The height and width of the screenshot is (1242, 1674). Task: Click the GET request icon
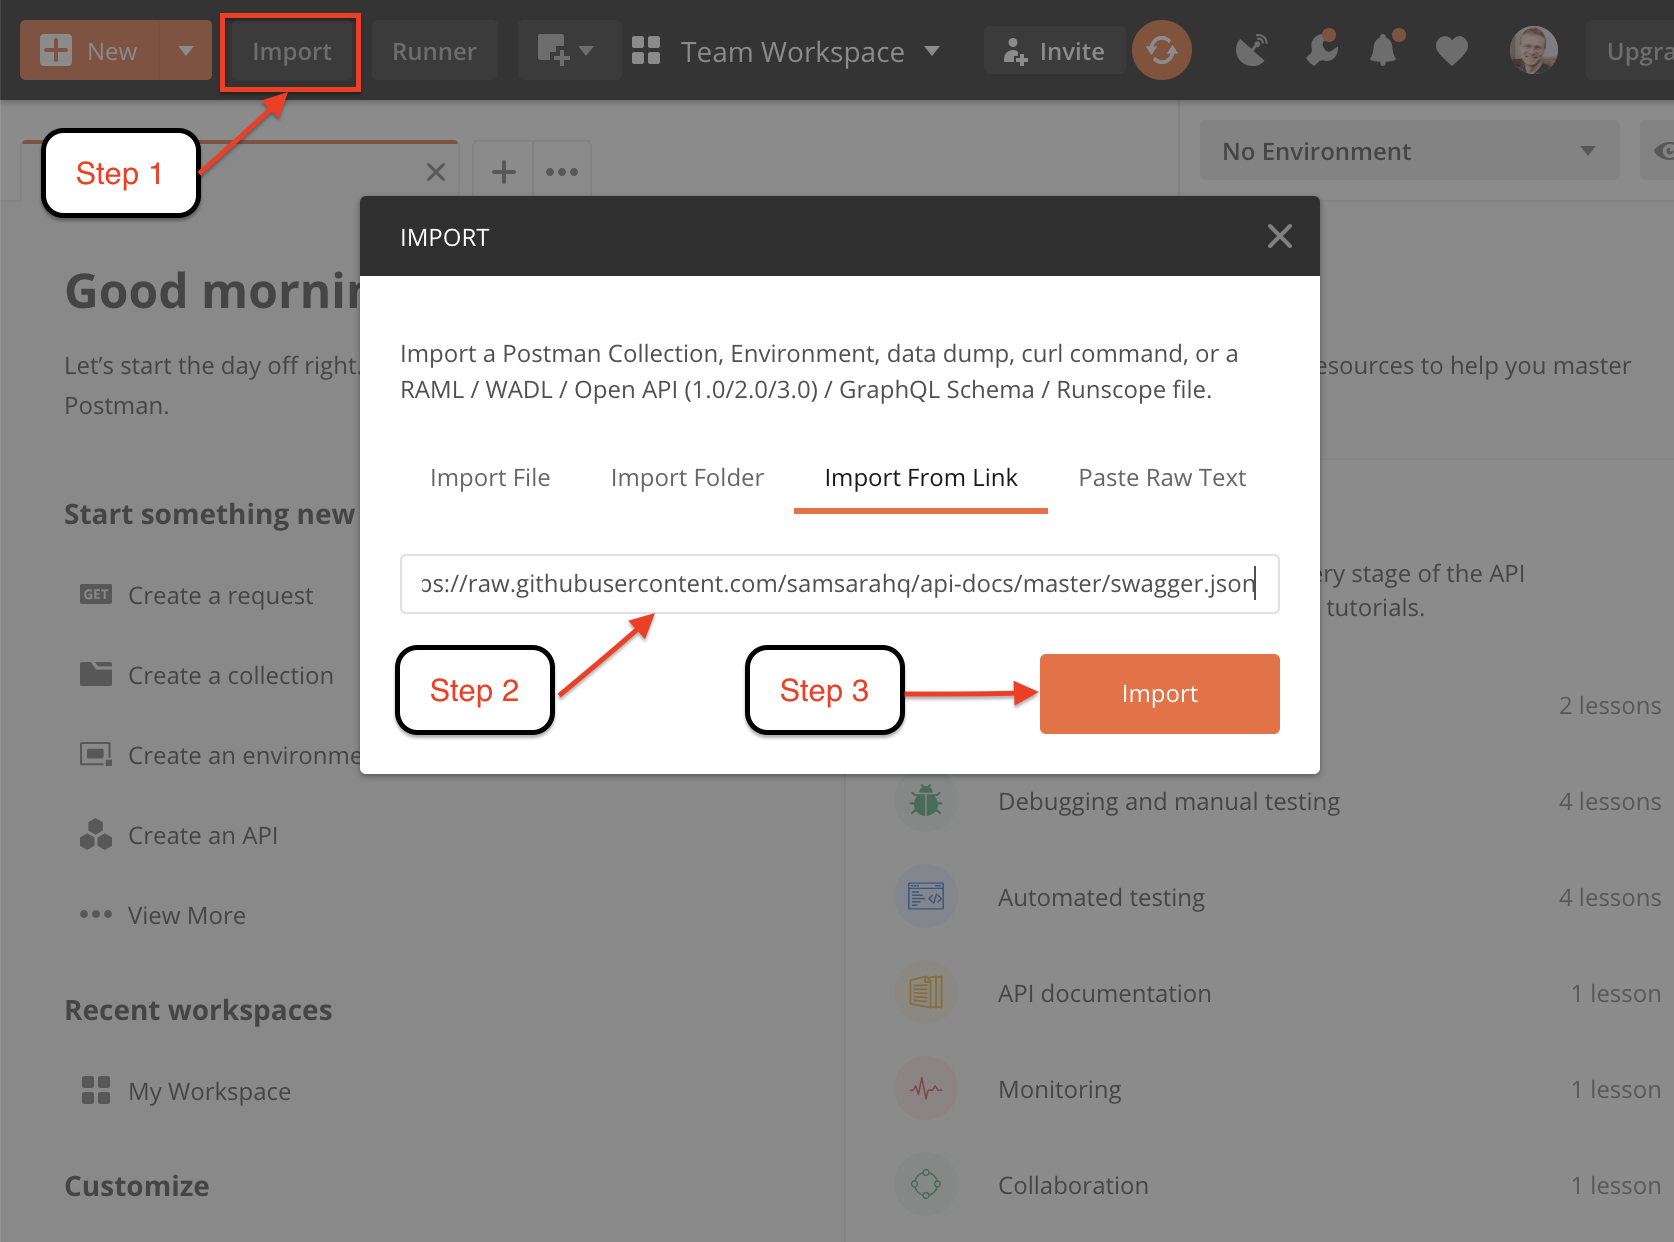coord(96,595)
